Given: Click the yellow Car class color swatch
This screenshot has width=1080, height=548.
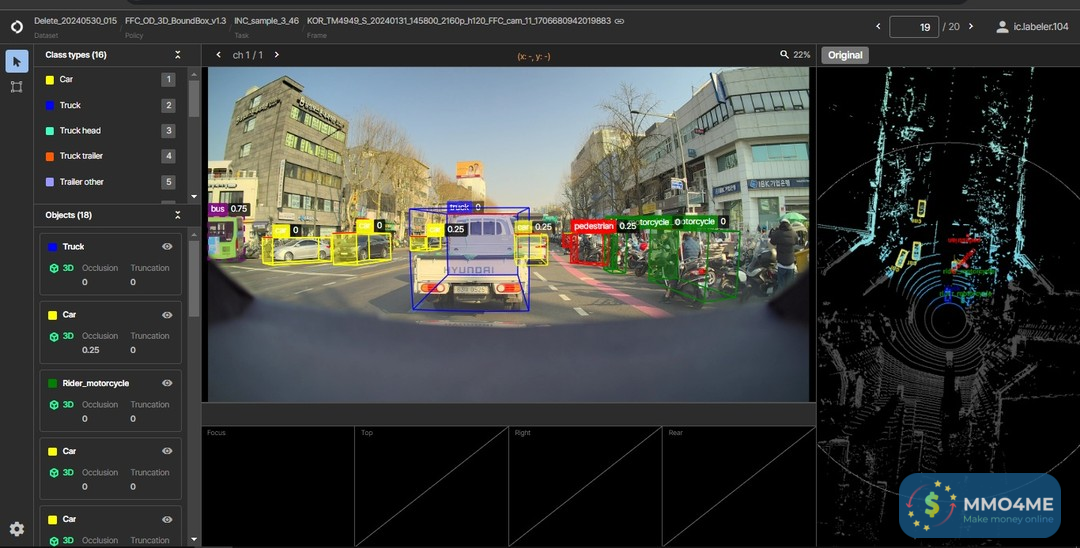Looking at the screenshot, I should coord(50,80).
